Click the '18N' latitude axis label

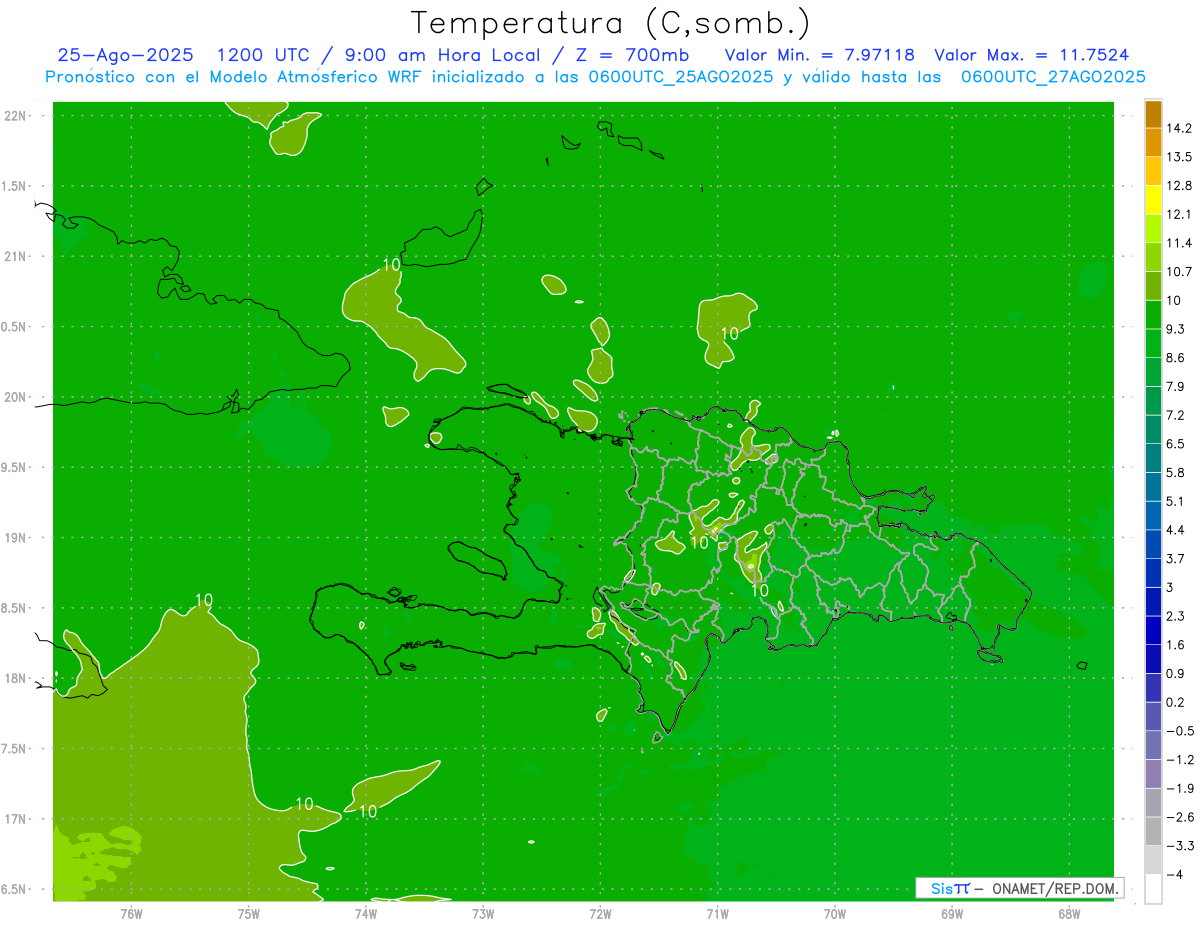(x=14, y=679)
